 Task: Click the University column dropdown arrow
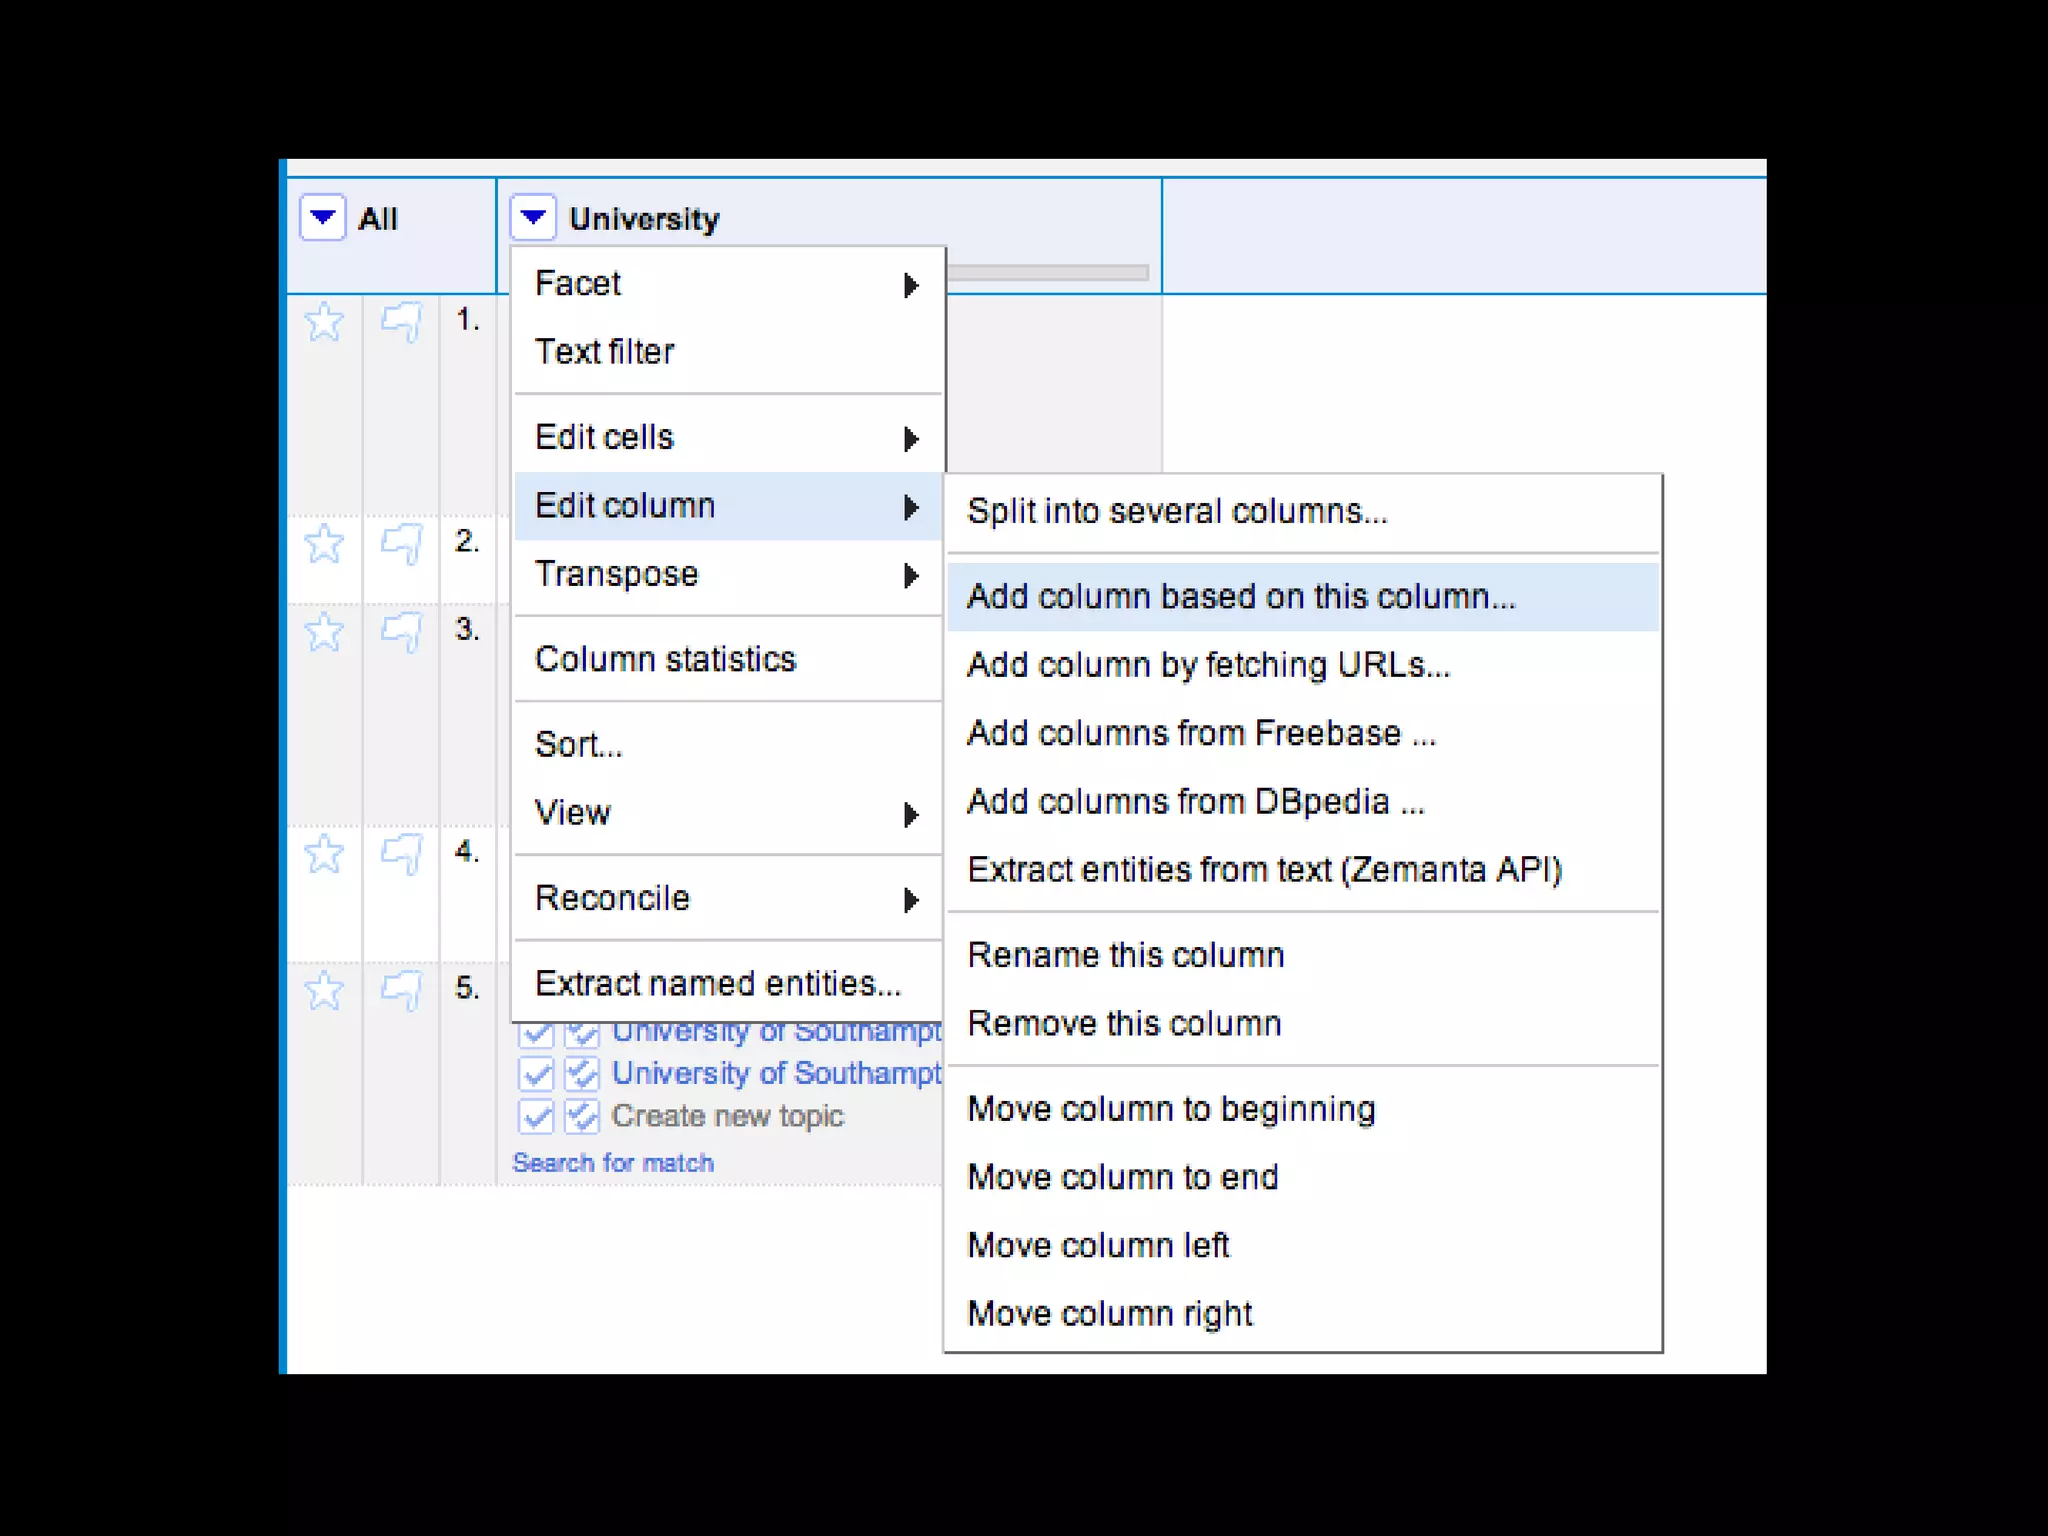533,217
